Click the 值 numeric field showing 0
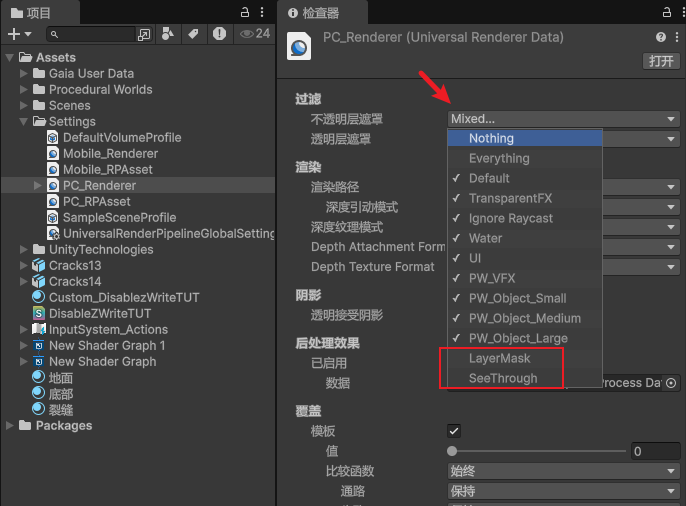The width and height of the screenshot is (686, 506). point(655,451)
